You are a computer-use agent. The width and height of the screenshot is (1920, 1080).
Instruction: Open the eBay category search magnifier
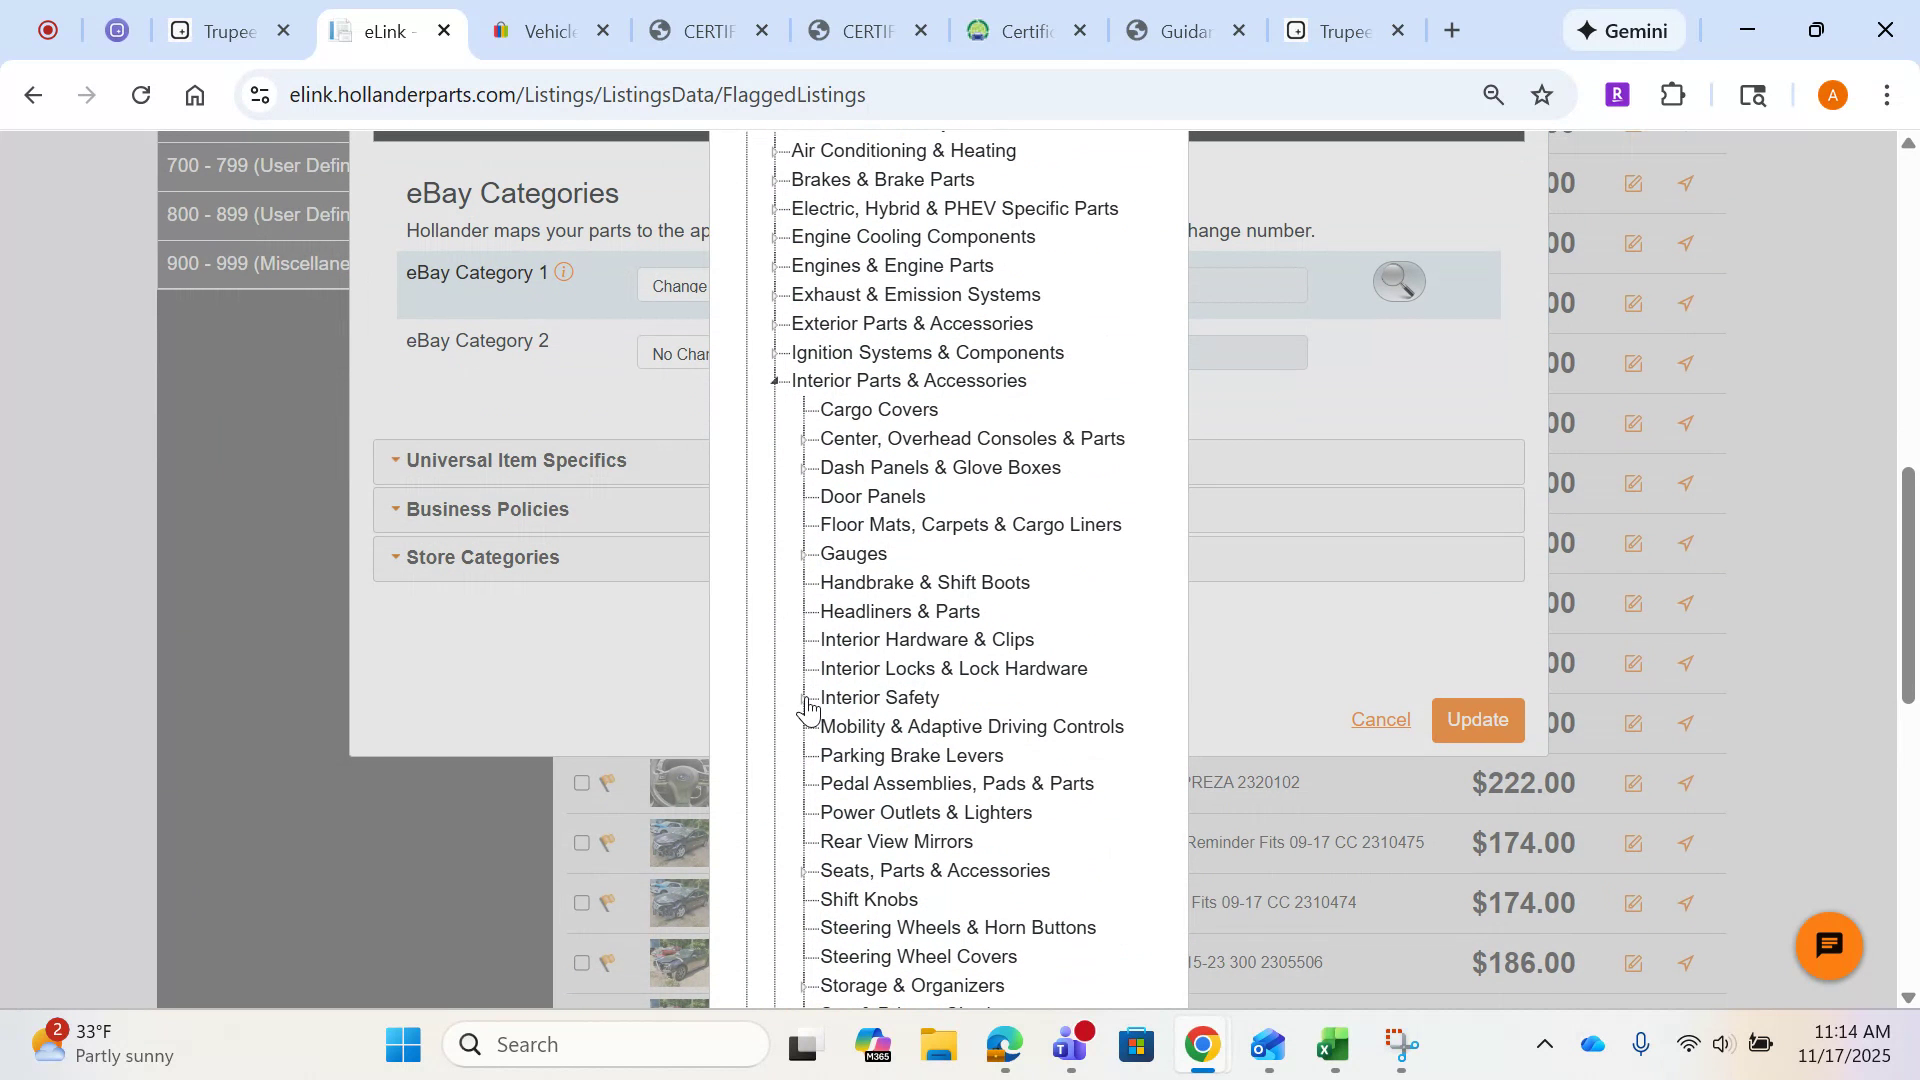(x=1398, y=281)
